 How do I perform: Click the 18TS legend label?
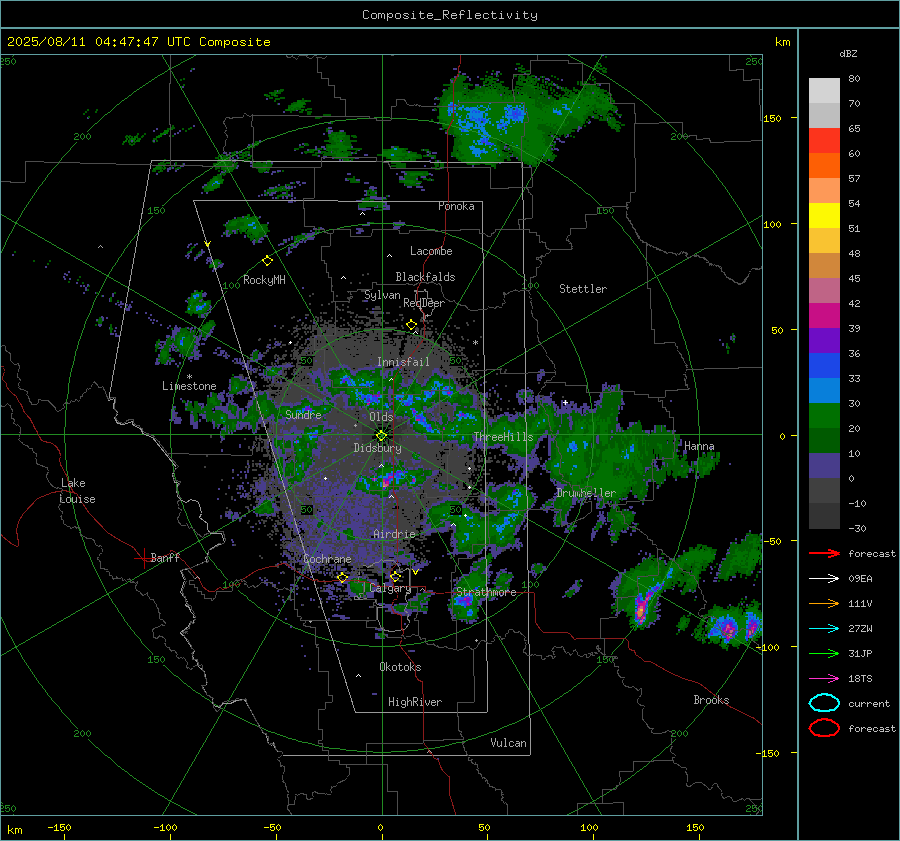[860, 679]
